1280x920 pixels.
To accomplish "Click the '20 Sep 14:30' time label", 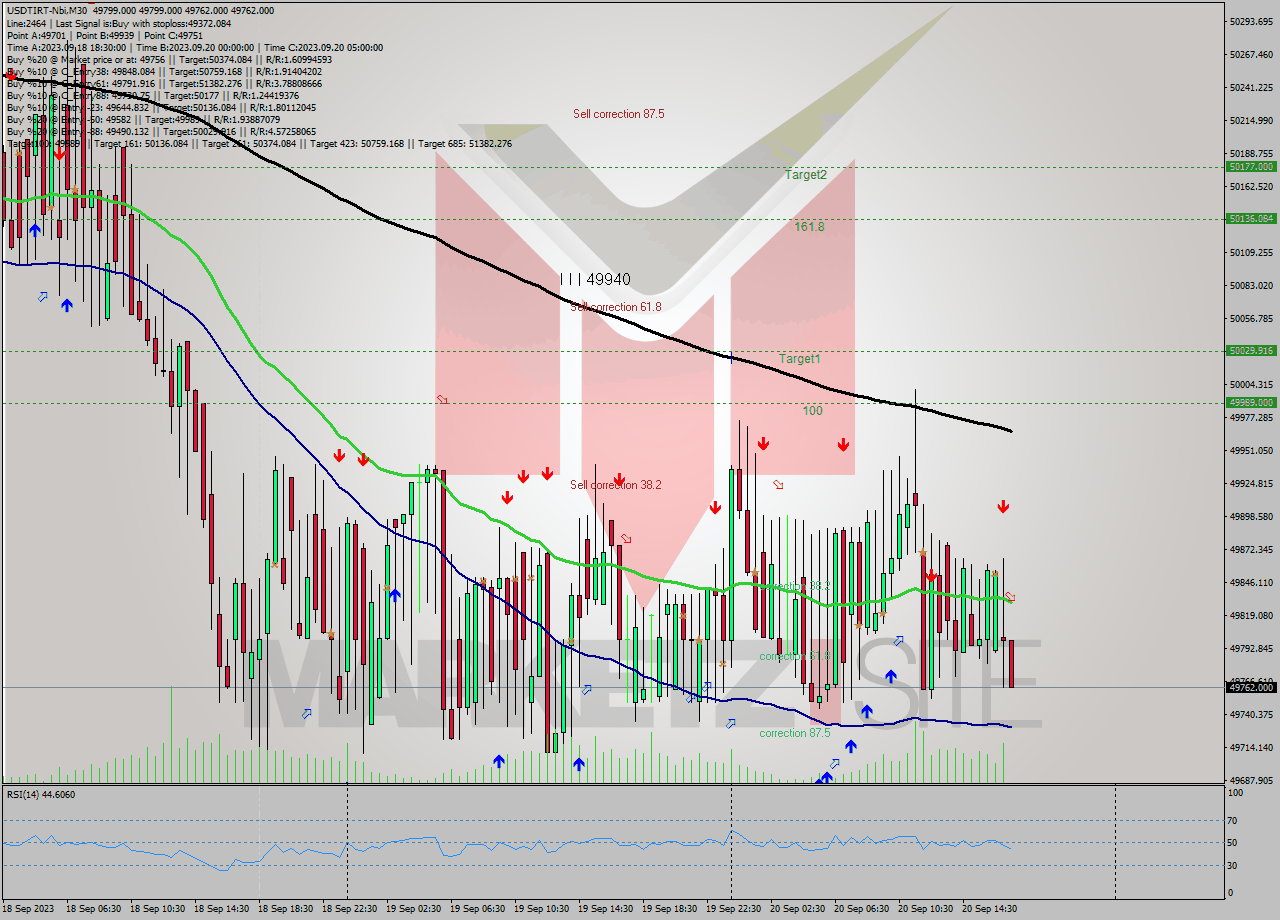I will tap(989, 908).
